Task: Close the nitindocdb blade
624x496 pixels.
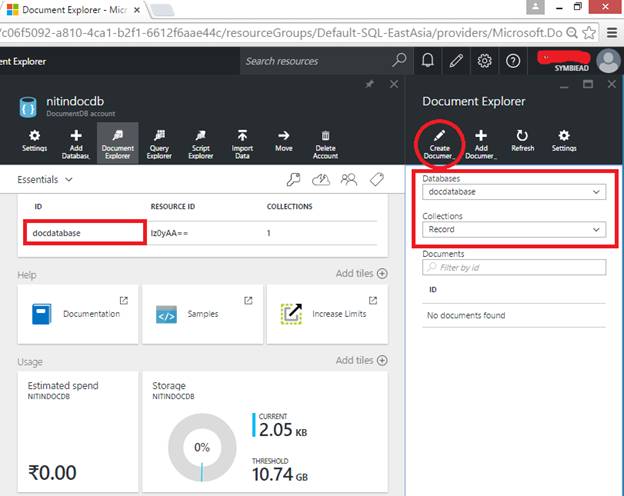Action: coord(394,84)
